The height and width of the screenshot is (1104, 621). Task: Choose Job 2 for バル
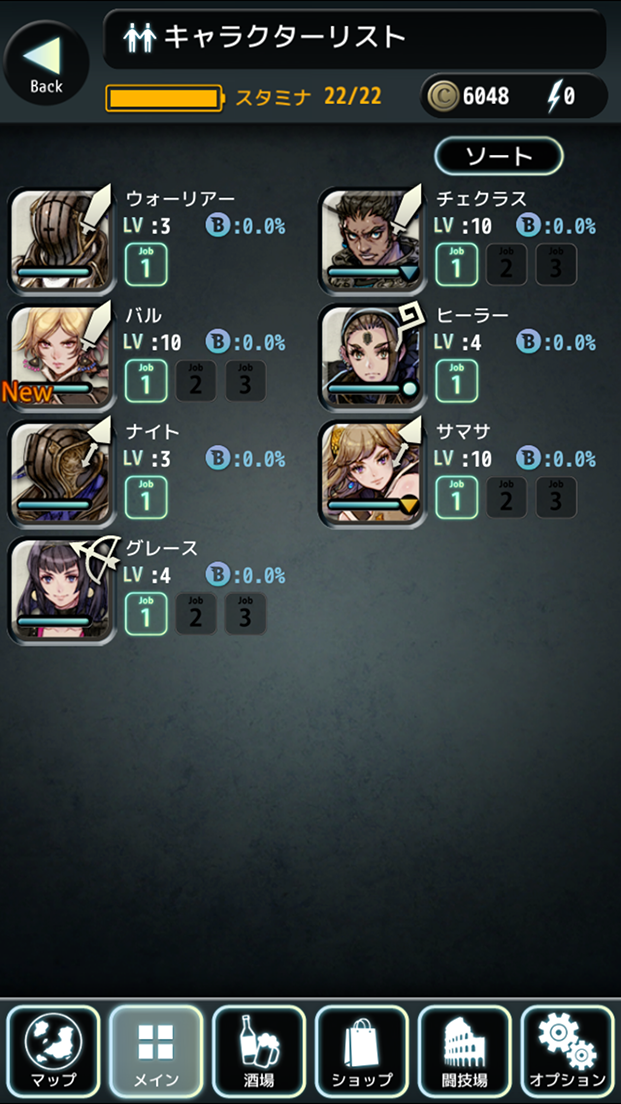point(196,381)
